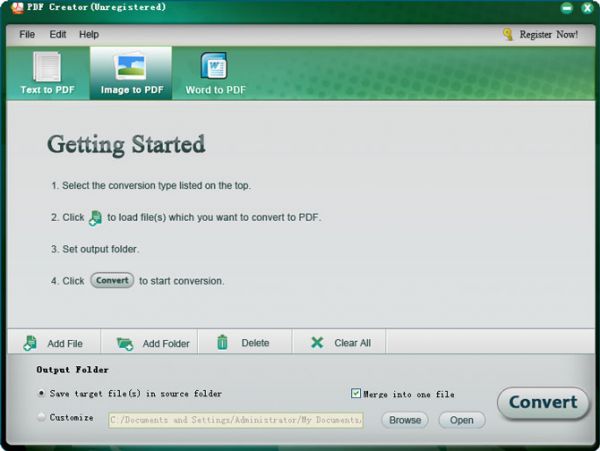
Task: Switch to the Word to PDF tab
Action: click(215, 73)
